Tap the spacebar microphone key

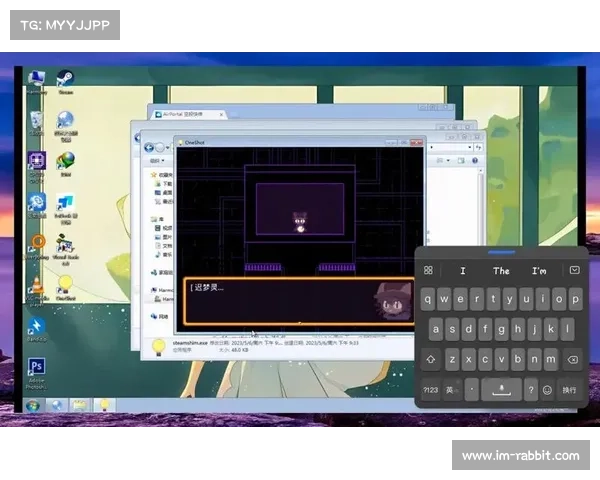pyautogui.click(x=501, y=390)
